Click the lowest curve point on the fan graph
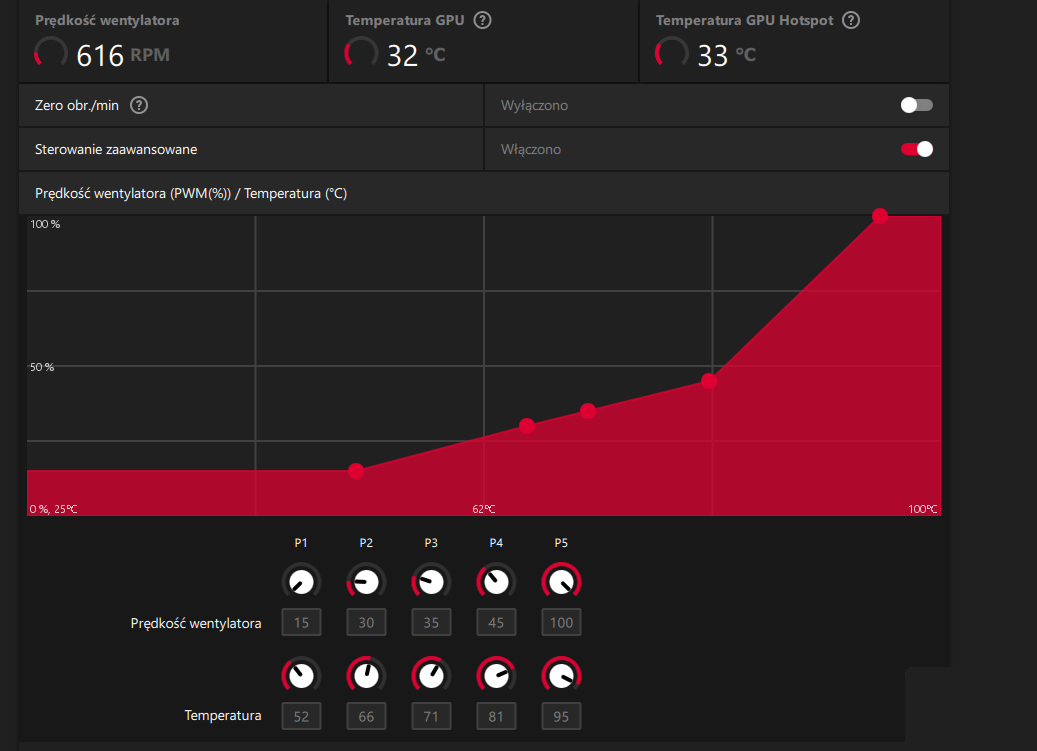This screenshot has height=751, width=1037. 356,471
